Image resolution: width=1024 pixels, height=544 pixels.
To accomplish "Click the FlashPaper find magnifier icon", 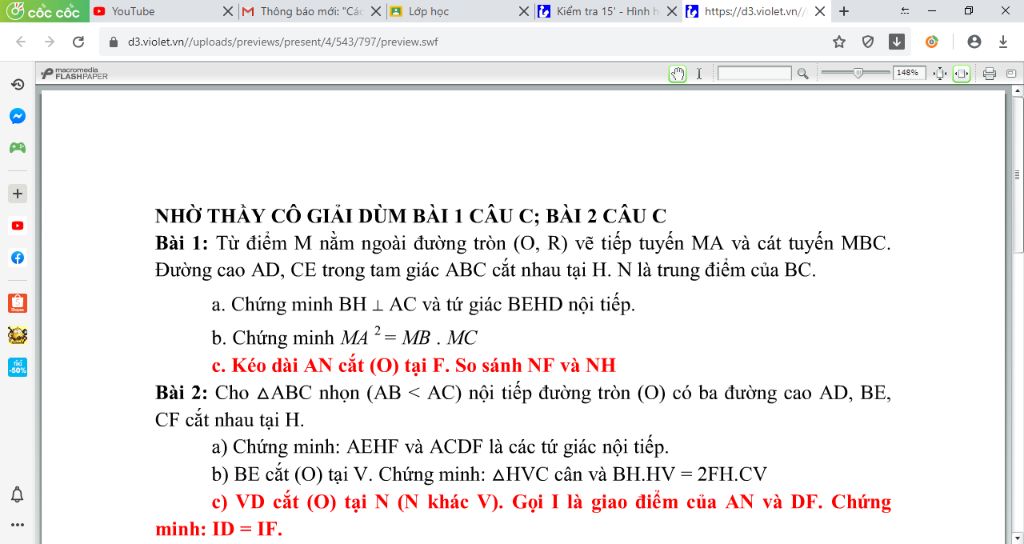I will point(803,74).
